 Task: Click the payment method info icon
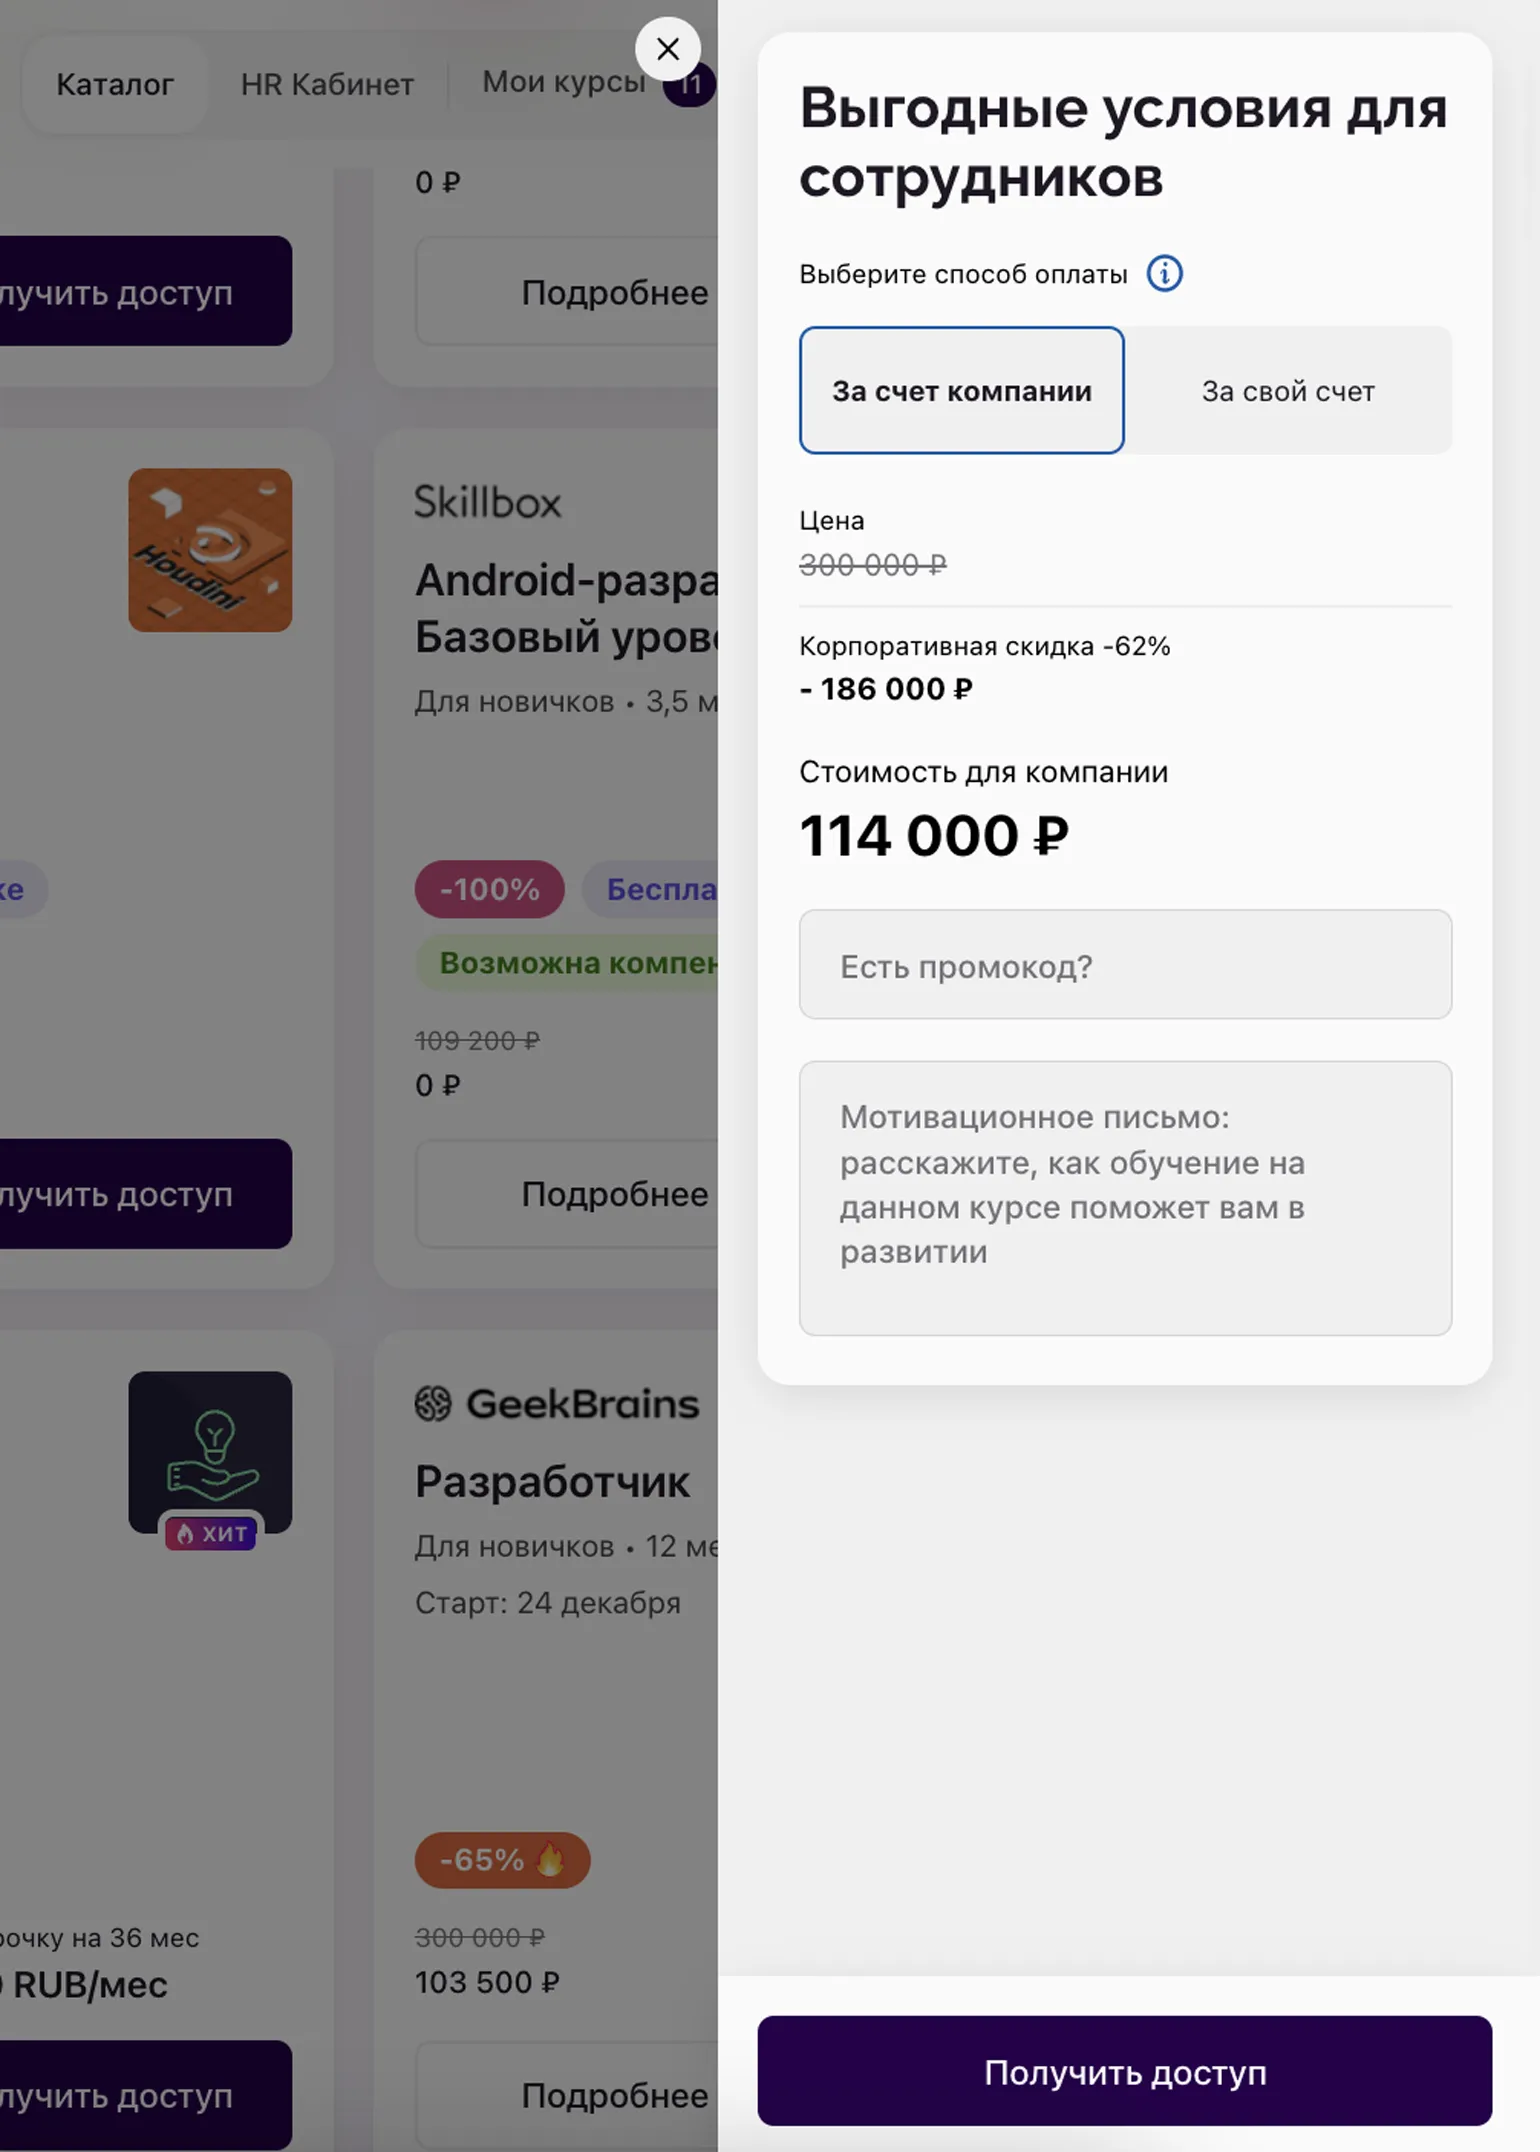(x=1164, y=274)
